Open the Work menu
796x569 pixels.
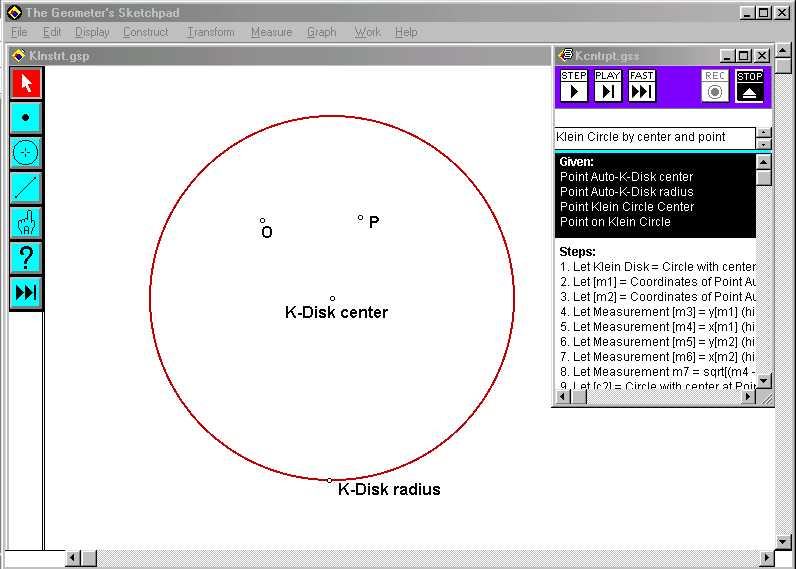(x=368, y=32)
